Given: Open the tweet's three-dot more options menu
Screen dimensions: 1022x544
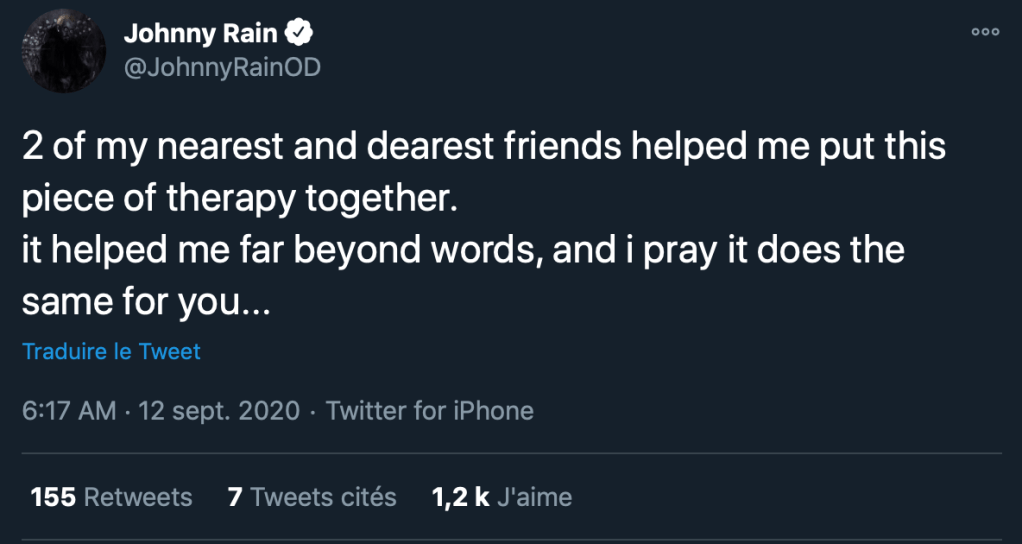Looking at the screenshot, I should tap(984, 31).
